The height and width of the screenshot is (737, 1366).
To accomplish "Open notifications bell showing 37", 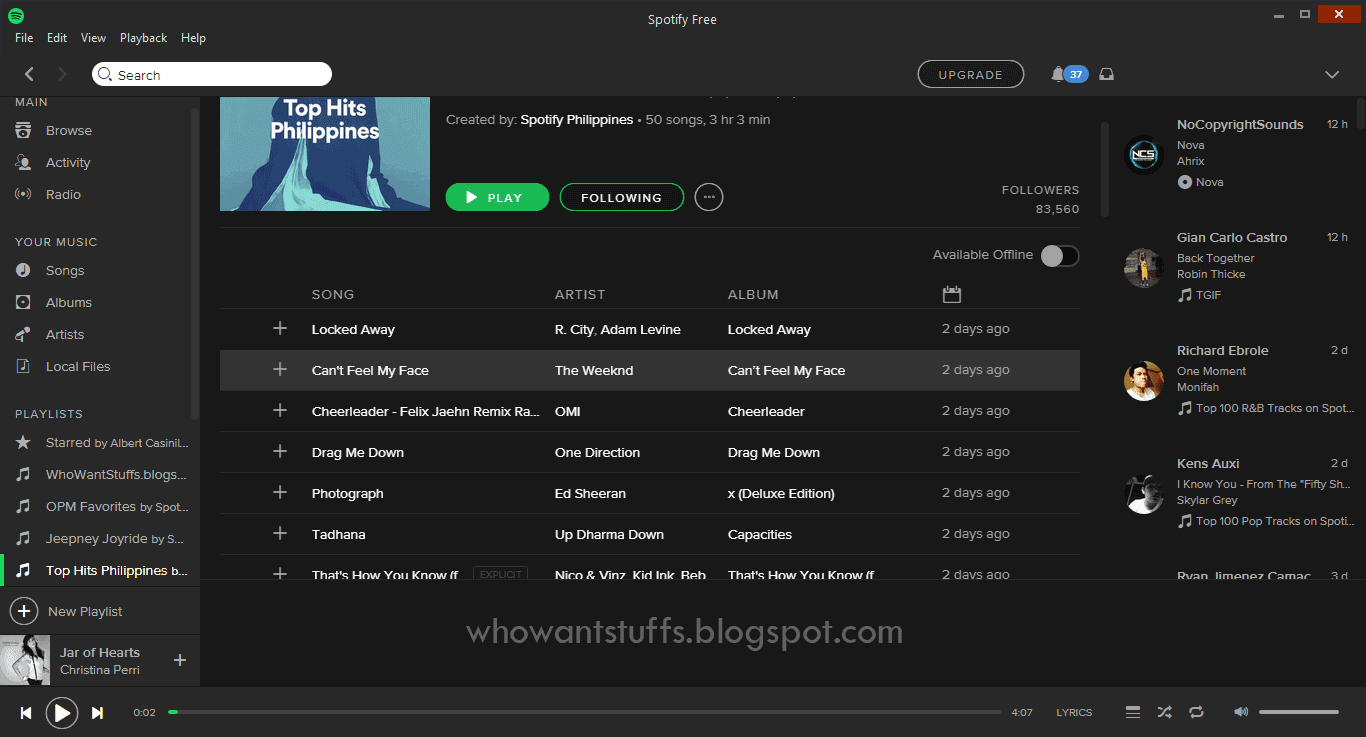I will click(x=1069, y=74).
